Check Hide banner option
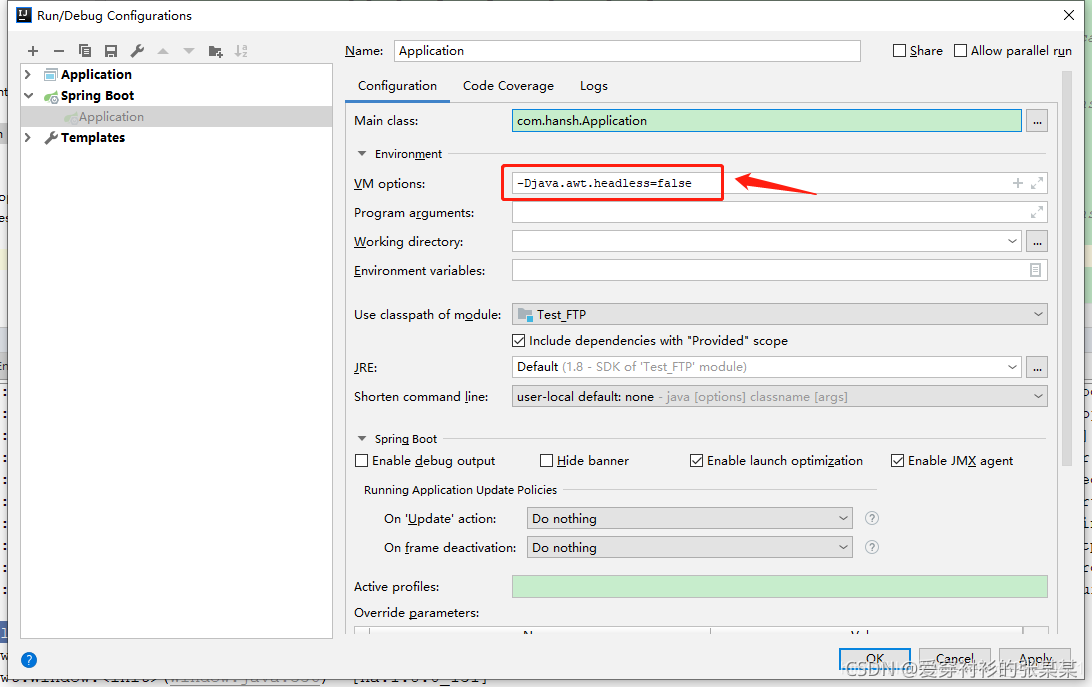 pyautogui.click(x=545, y=460)
